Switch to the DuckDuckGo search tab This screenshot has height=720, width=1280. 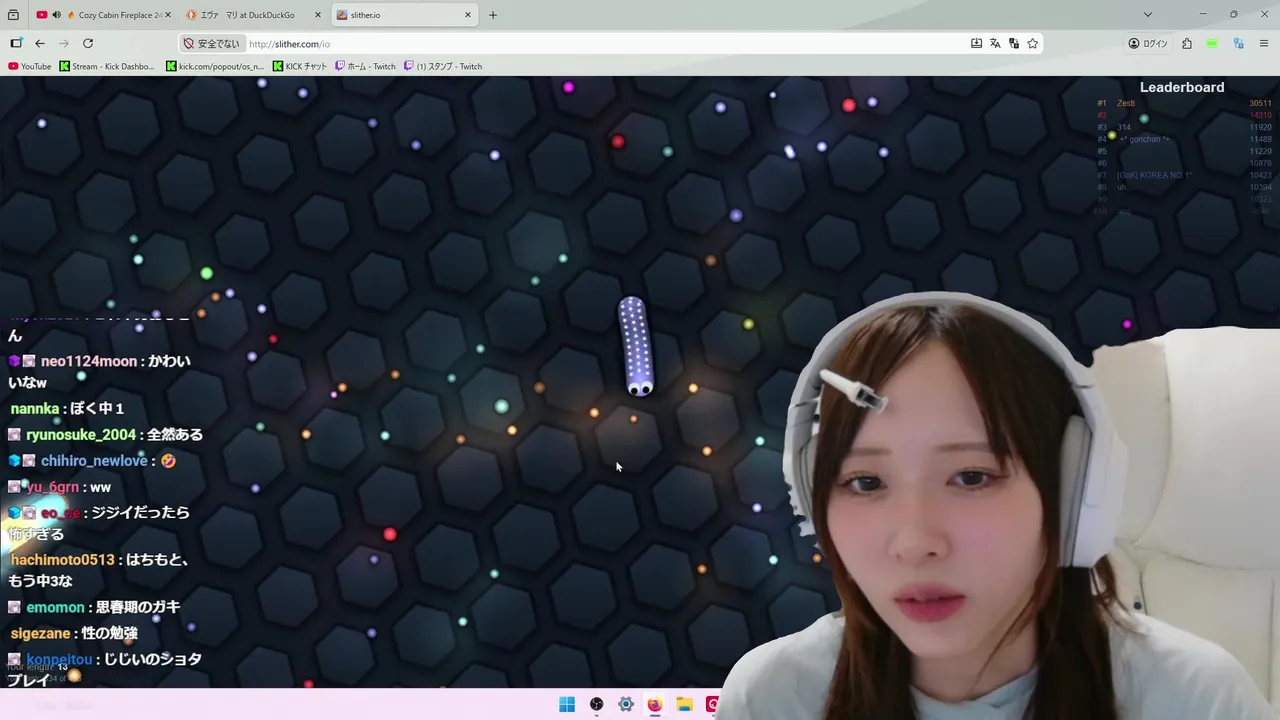click(x=255, y=15)
